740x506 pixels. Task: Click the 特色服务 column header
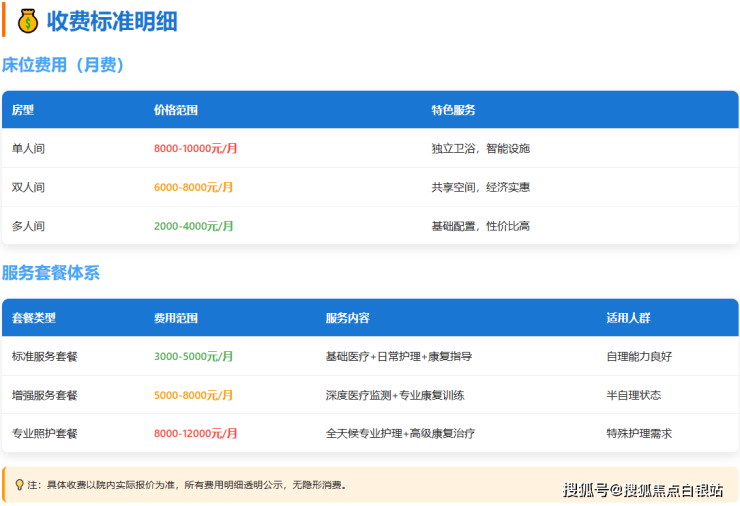pyautogui.click(x=453, y=110)
